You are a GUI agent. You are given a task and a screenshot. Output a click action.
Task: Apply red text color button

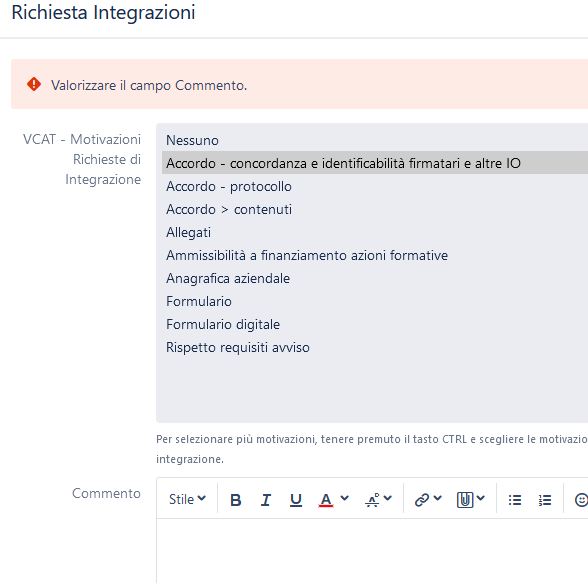[x=326, y=500]
